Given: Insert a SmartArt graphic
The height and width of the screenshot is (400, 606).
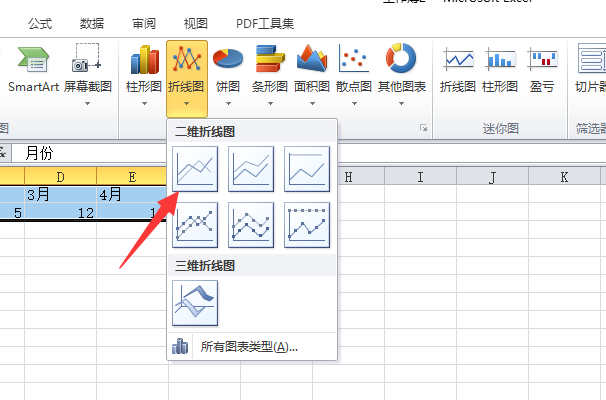Looking at the screenshot, I should point(33,70).
